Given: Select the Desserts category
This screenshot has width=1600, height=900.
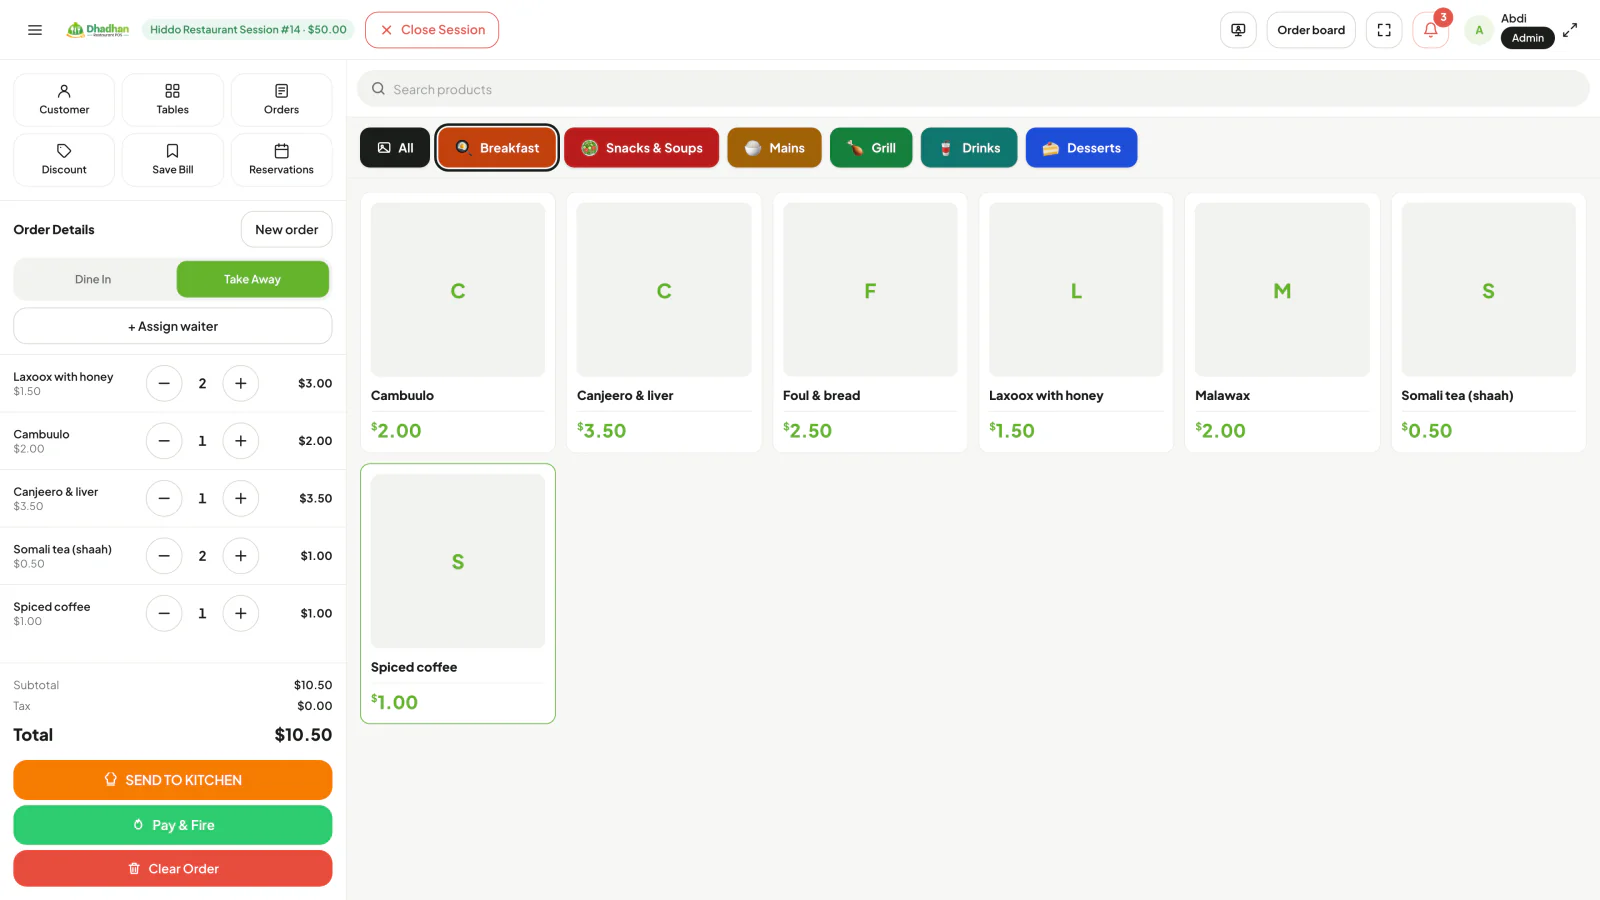Looking at the screenshot, I should 1081,148.
